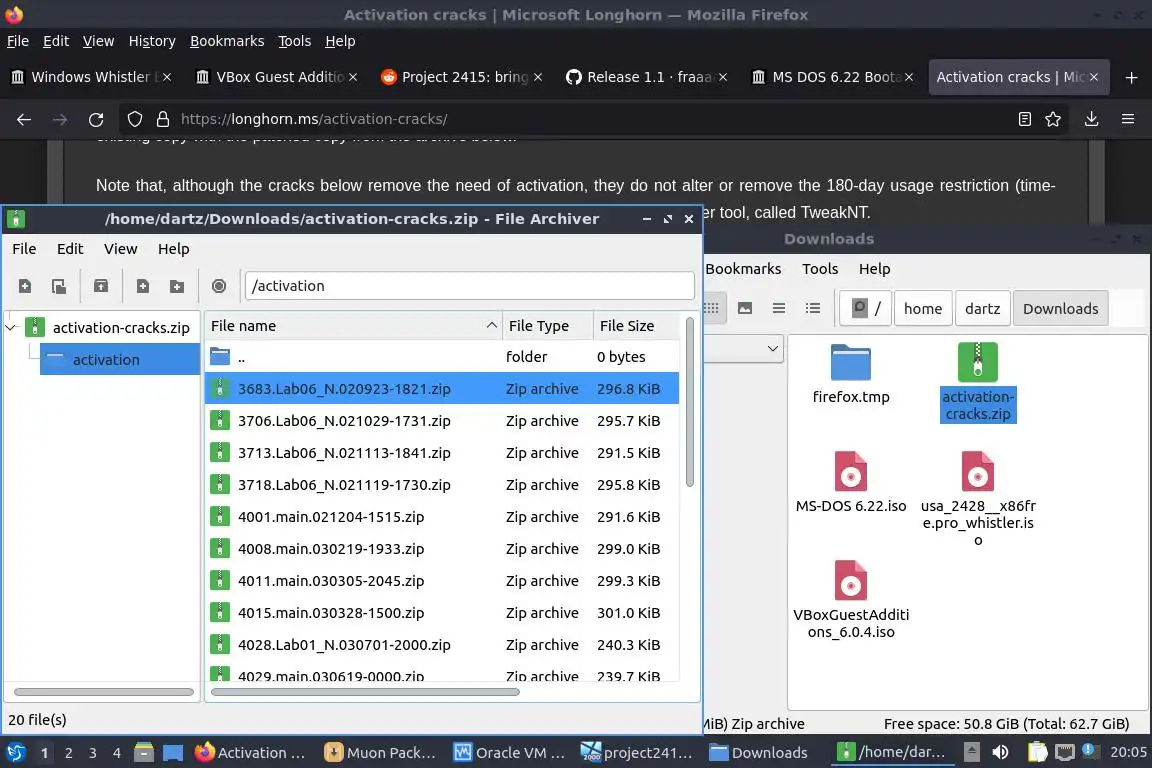Open Firefox downloads panel icon
The image size is (1152, 768).
[1091, 119]
